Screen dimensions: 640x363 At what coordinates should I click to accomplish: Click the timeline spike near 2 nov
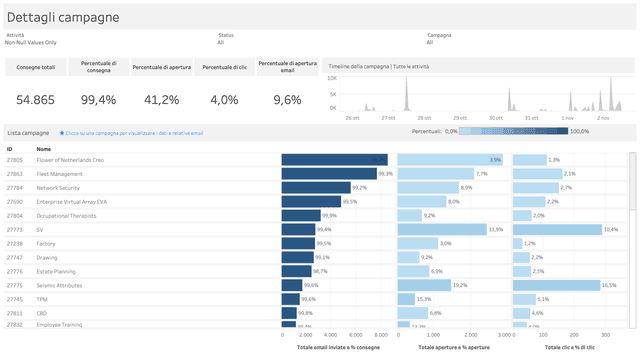[611, 94]
